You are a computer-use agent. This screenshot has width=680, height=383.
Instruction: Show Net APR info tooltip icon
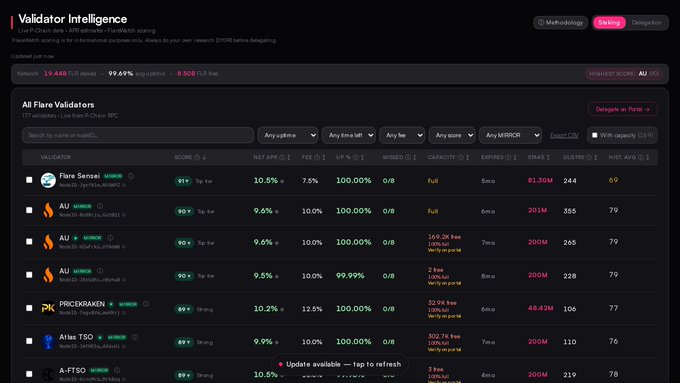point(282,157)
